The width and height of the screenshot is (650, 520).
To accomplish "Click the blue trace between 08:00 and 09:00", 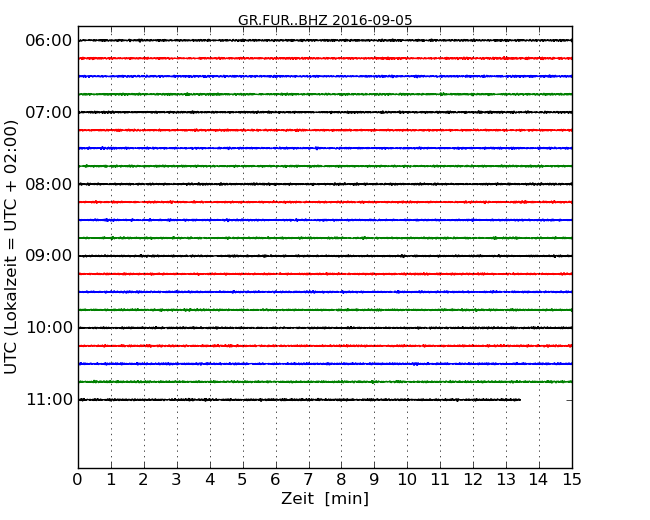I will point(325,220).
